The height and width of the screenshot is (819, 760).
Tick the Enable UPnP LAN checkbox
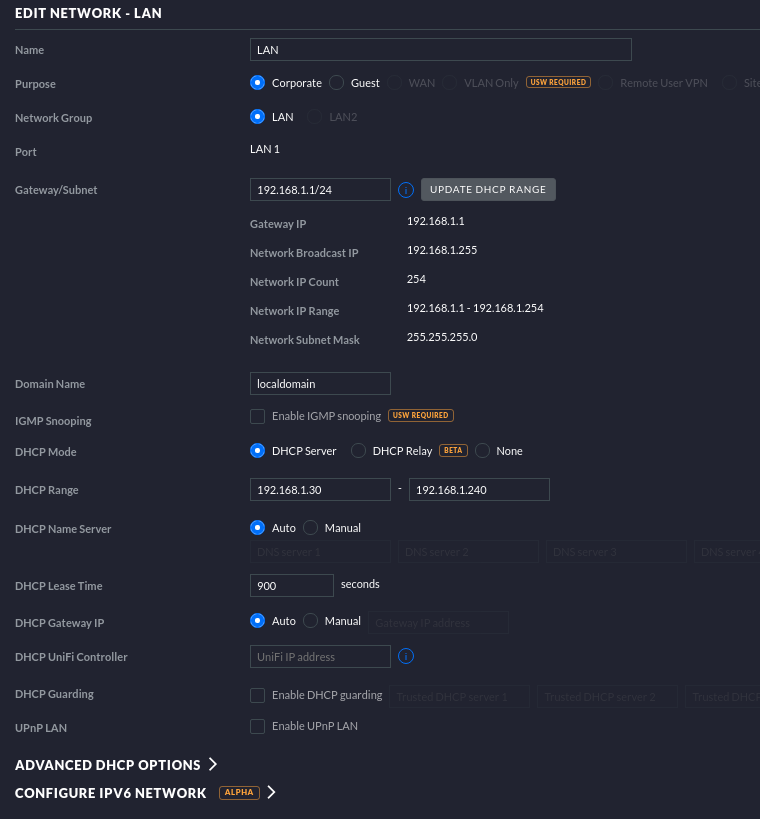(x=258, y=726)
